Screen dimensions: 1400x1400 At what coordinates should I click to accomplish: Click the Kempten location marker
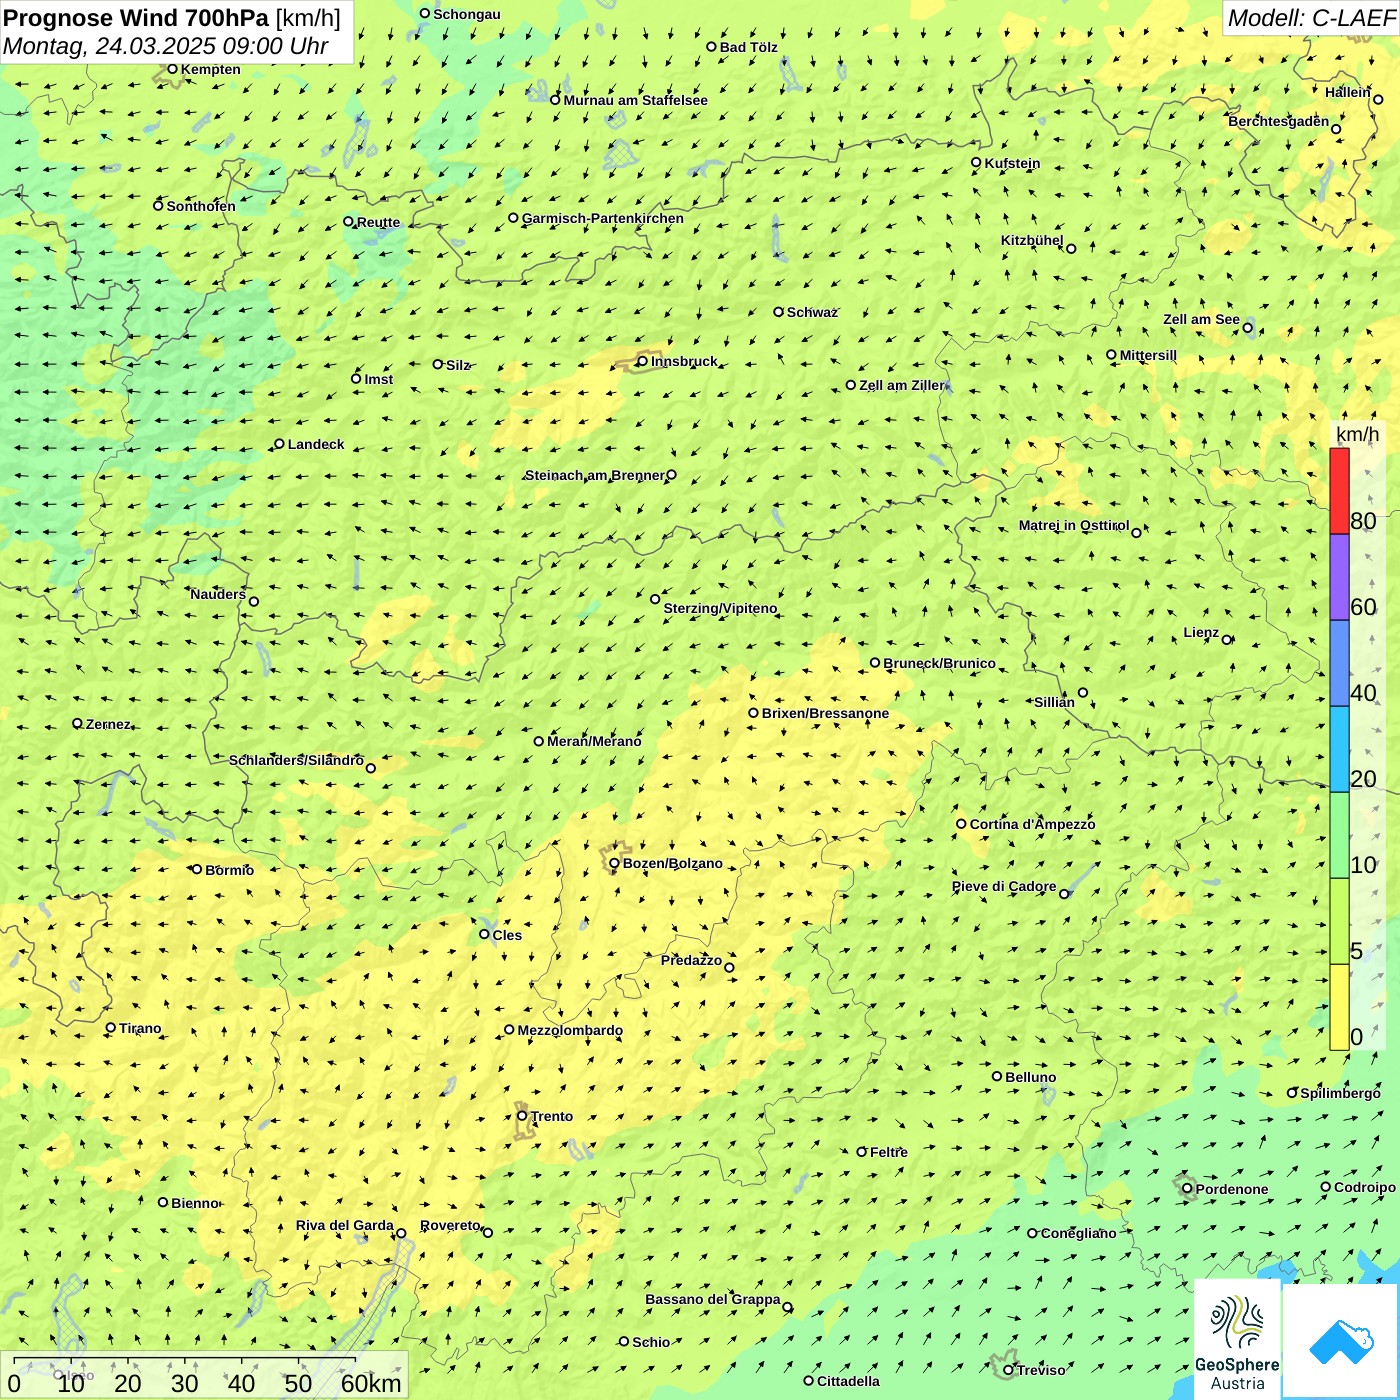pos(172,69)
